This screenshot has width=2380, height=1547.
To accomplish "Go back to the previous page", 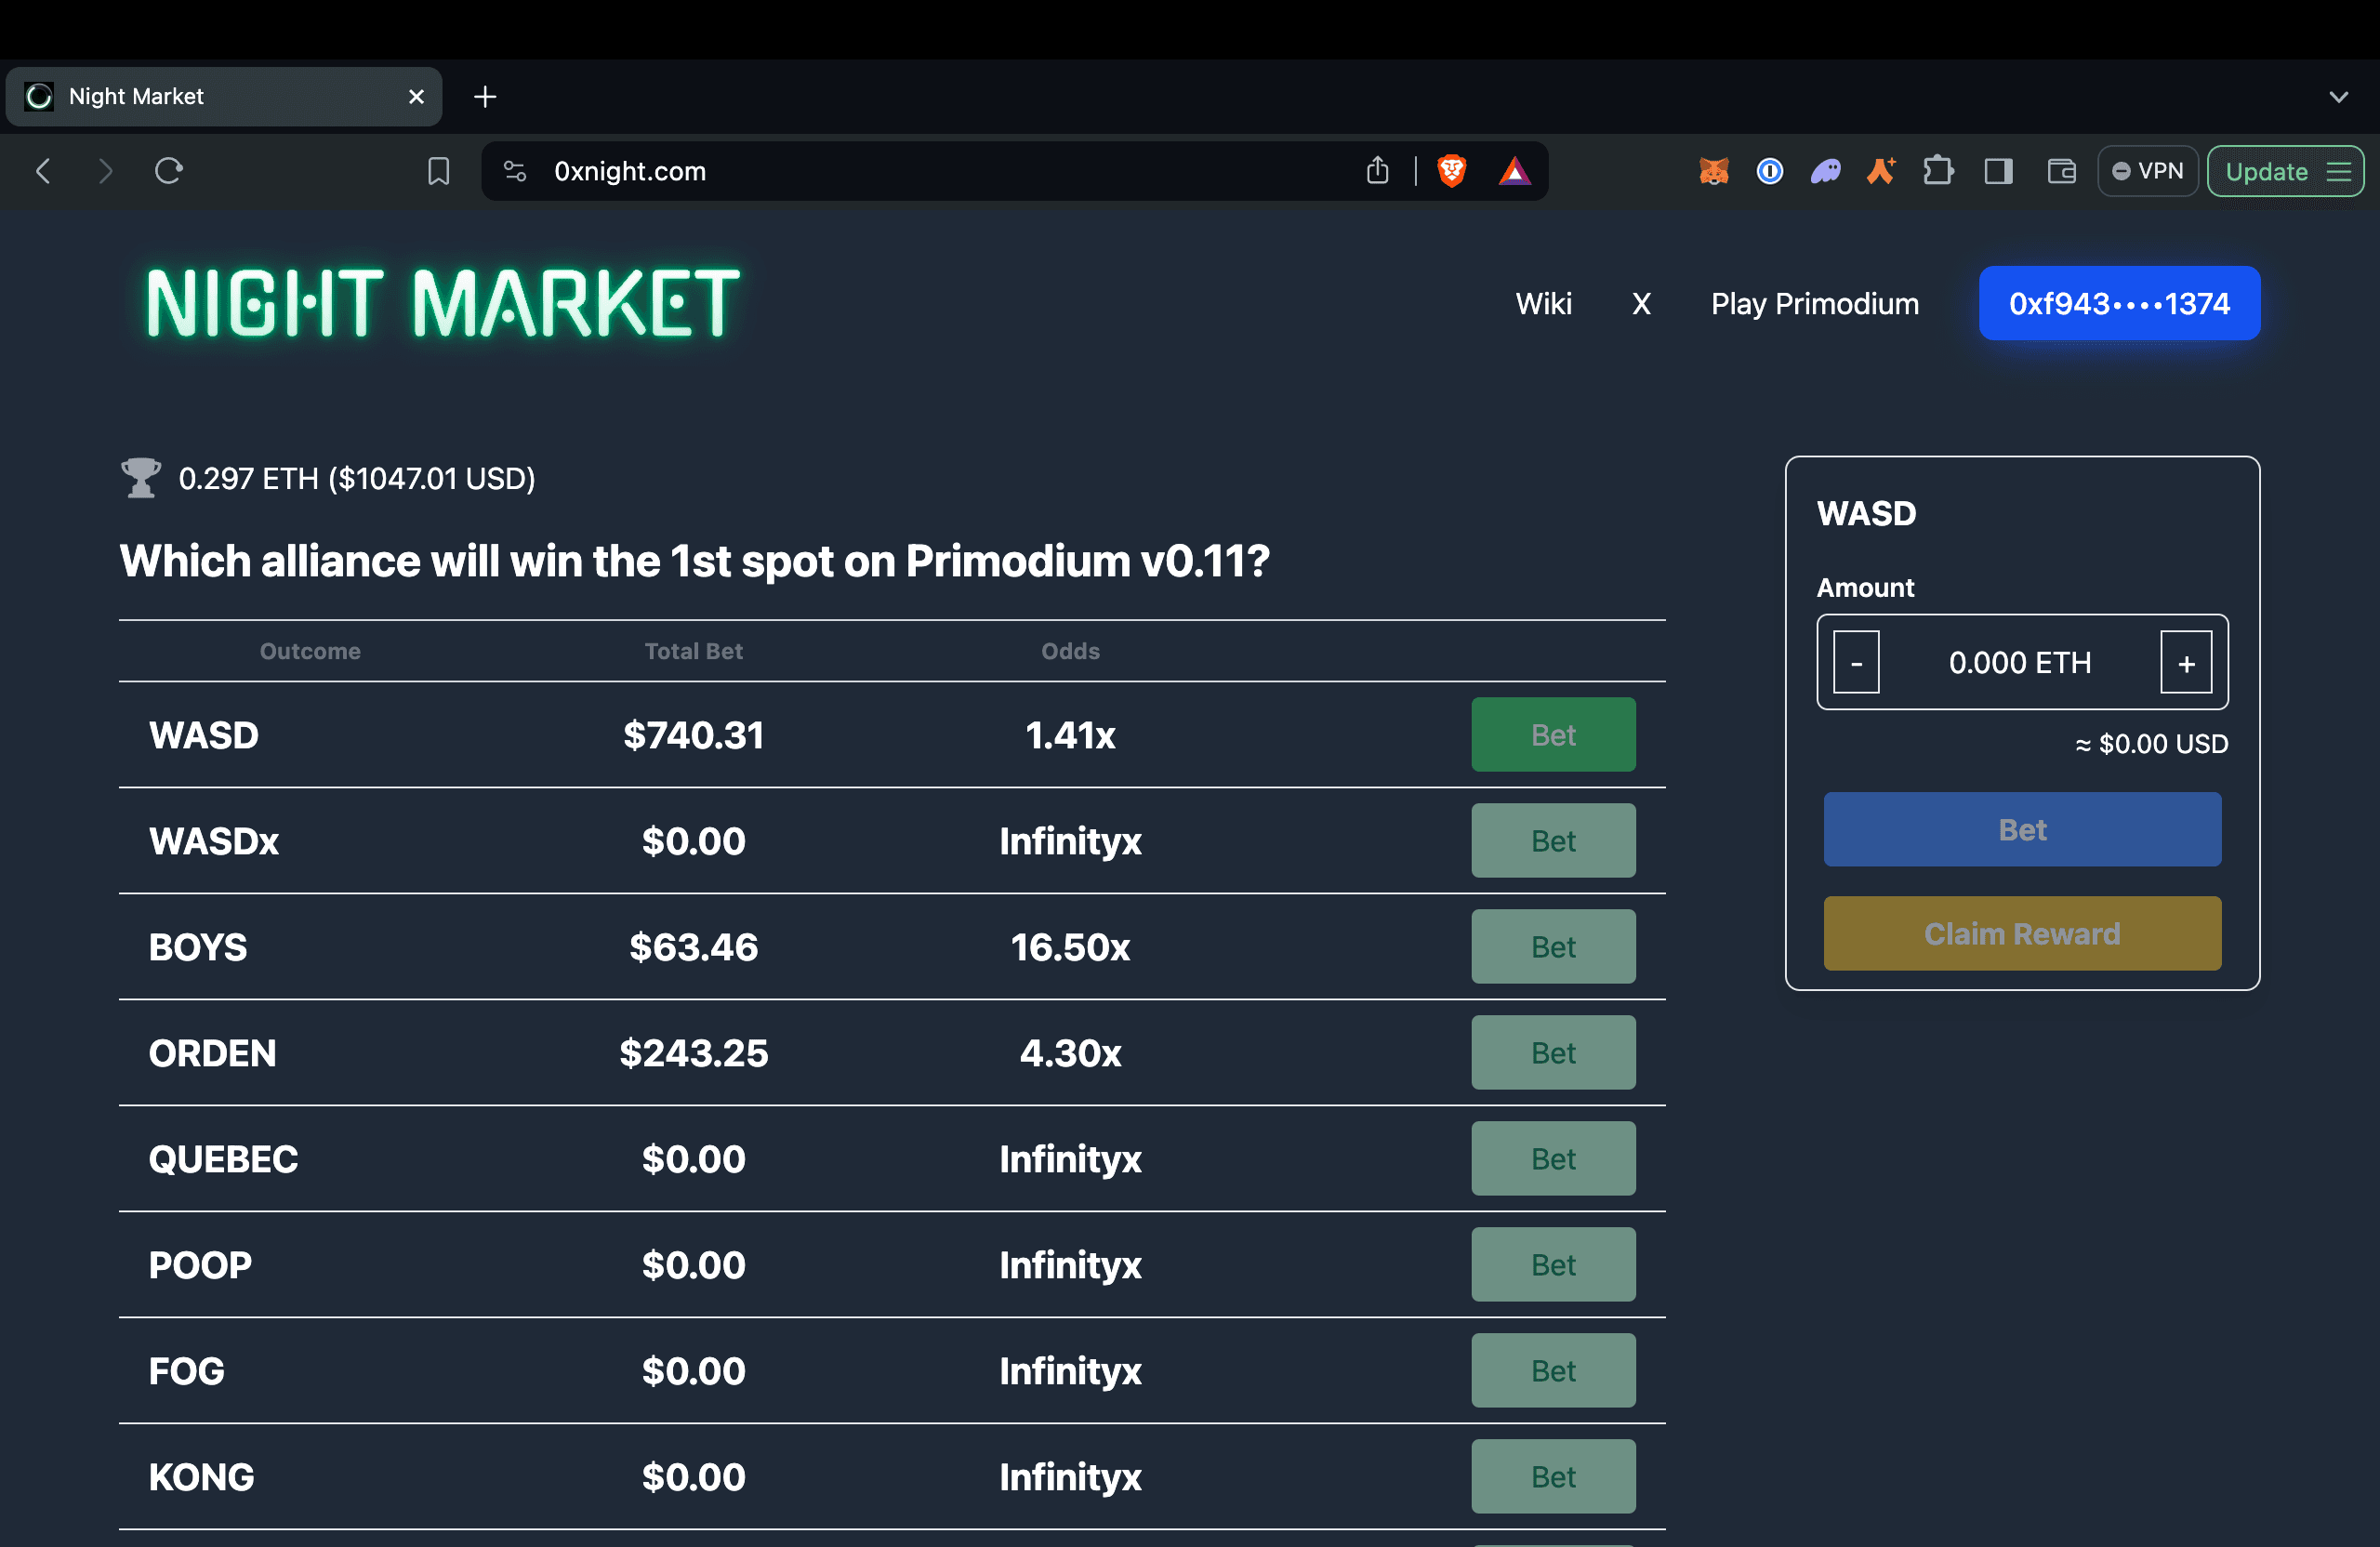I will 43,171.
